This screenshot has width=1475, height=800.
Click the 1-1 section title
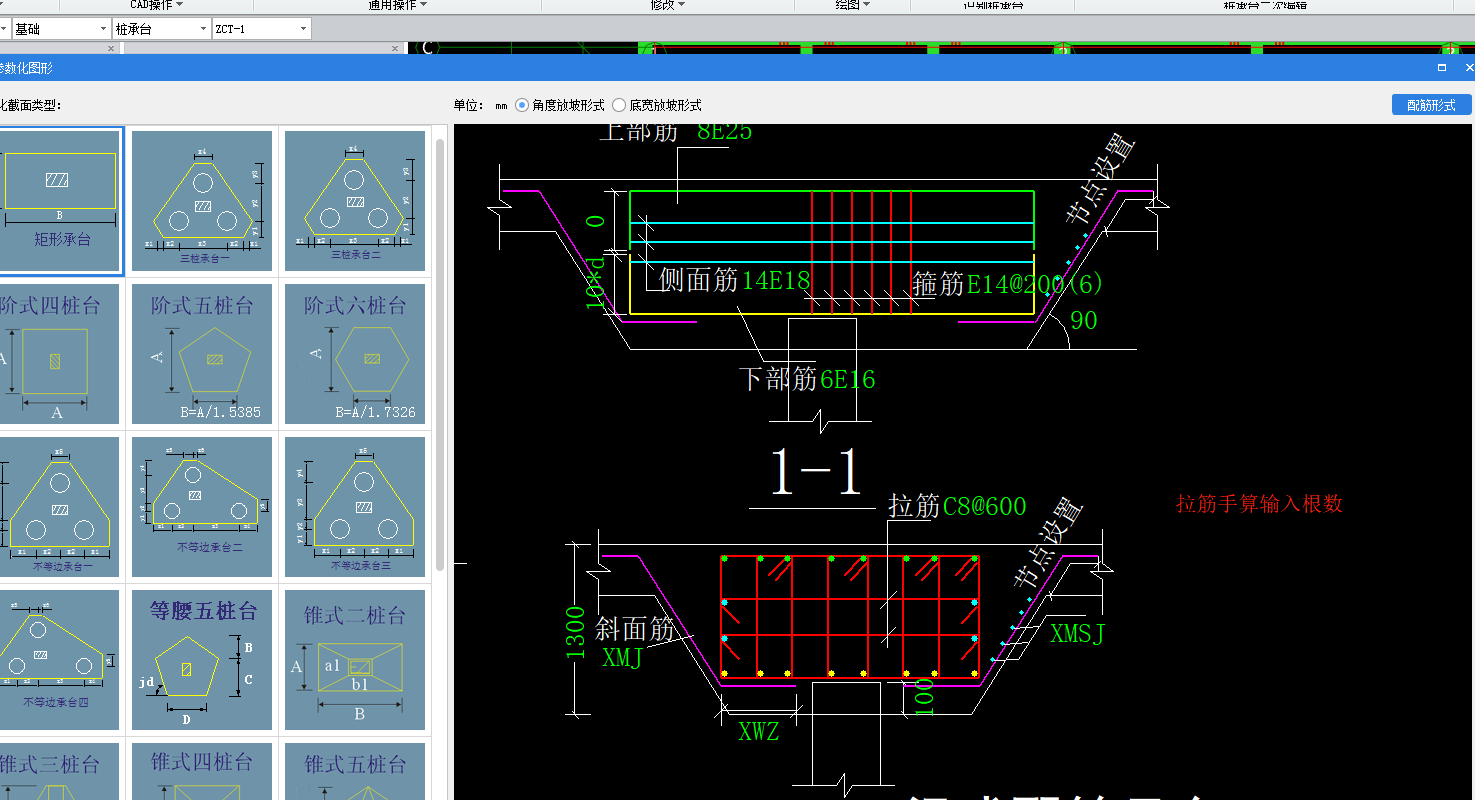pos(817,472)
